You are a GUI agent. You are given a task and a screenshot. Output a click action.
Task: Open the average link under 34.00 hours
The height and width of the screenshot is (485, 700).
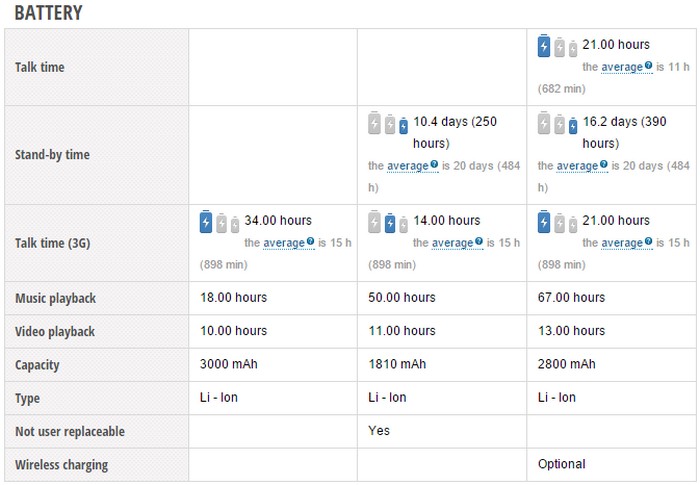(x=284, y=243)
